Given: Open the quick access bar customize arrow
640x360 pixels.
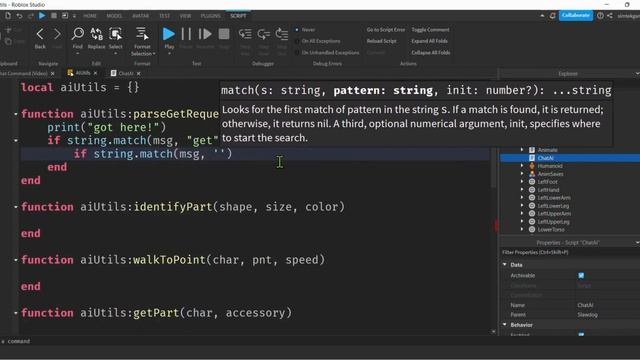Looking at the screenshot, I should point(74,16).
